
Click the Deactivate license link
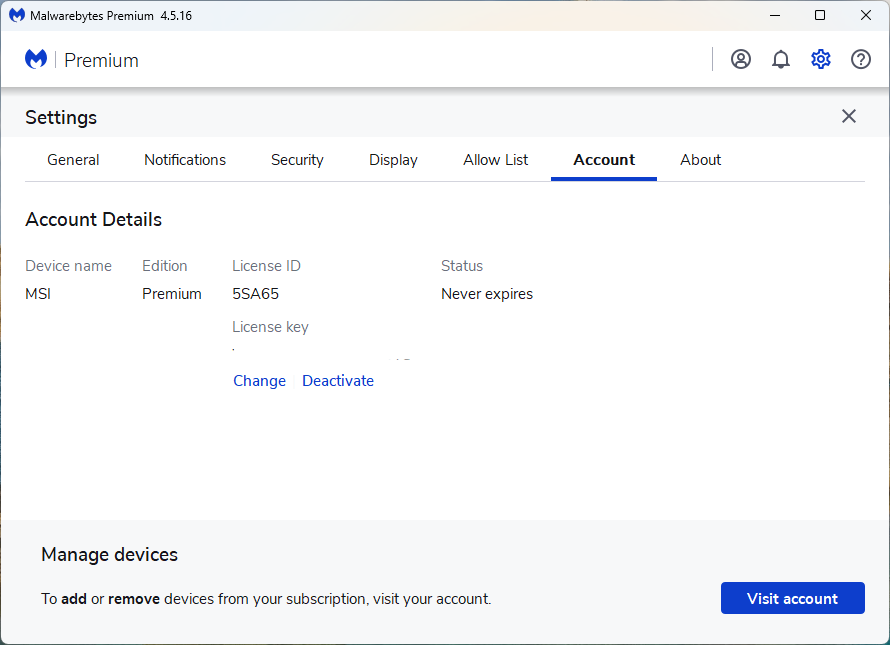338,380
